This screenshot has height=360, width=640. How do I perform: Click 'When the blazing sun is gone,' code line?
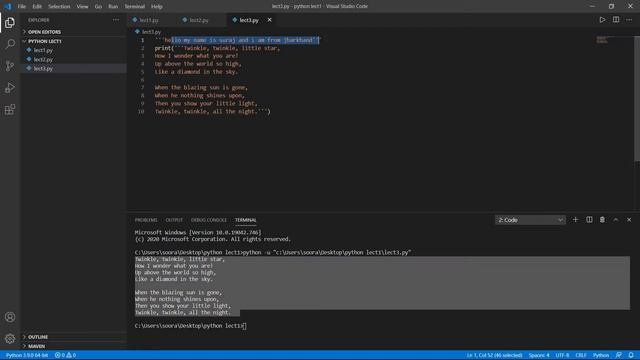[201, 87]
